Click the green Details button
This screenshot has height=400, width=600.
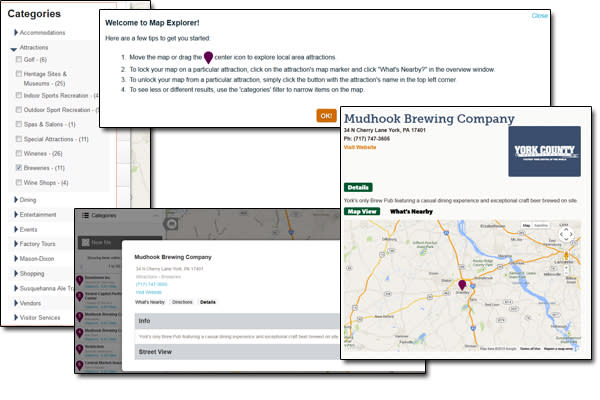coord(358,187)
